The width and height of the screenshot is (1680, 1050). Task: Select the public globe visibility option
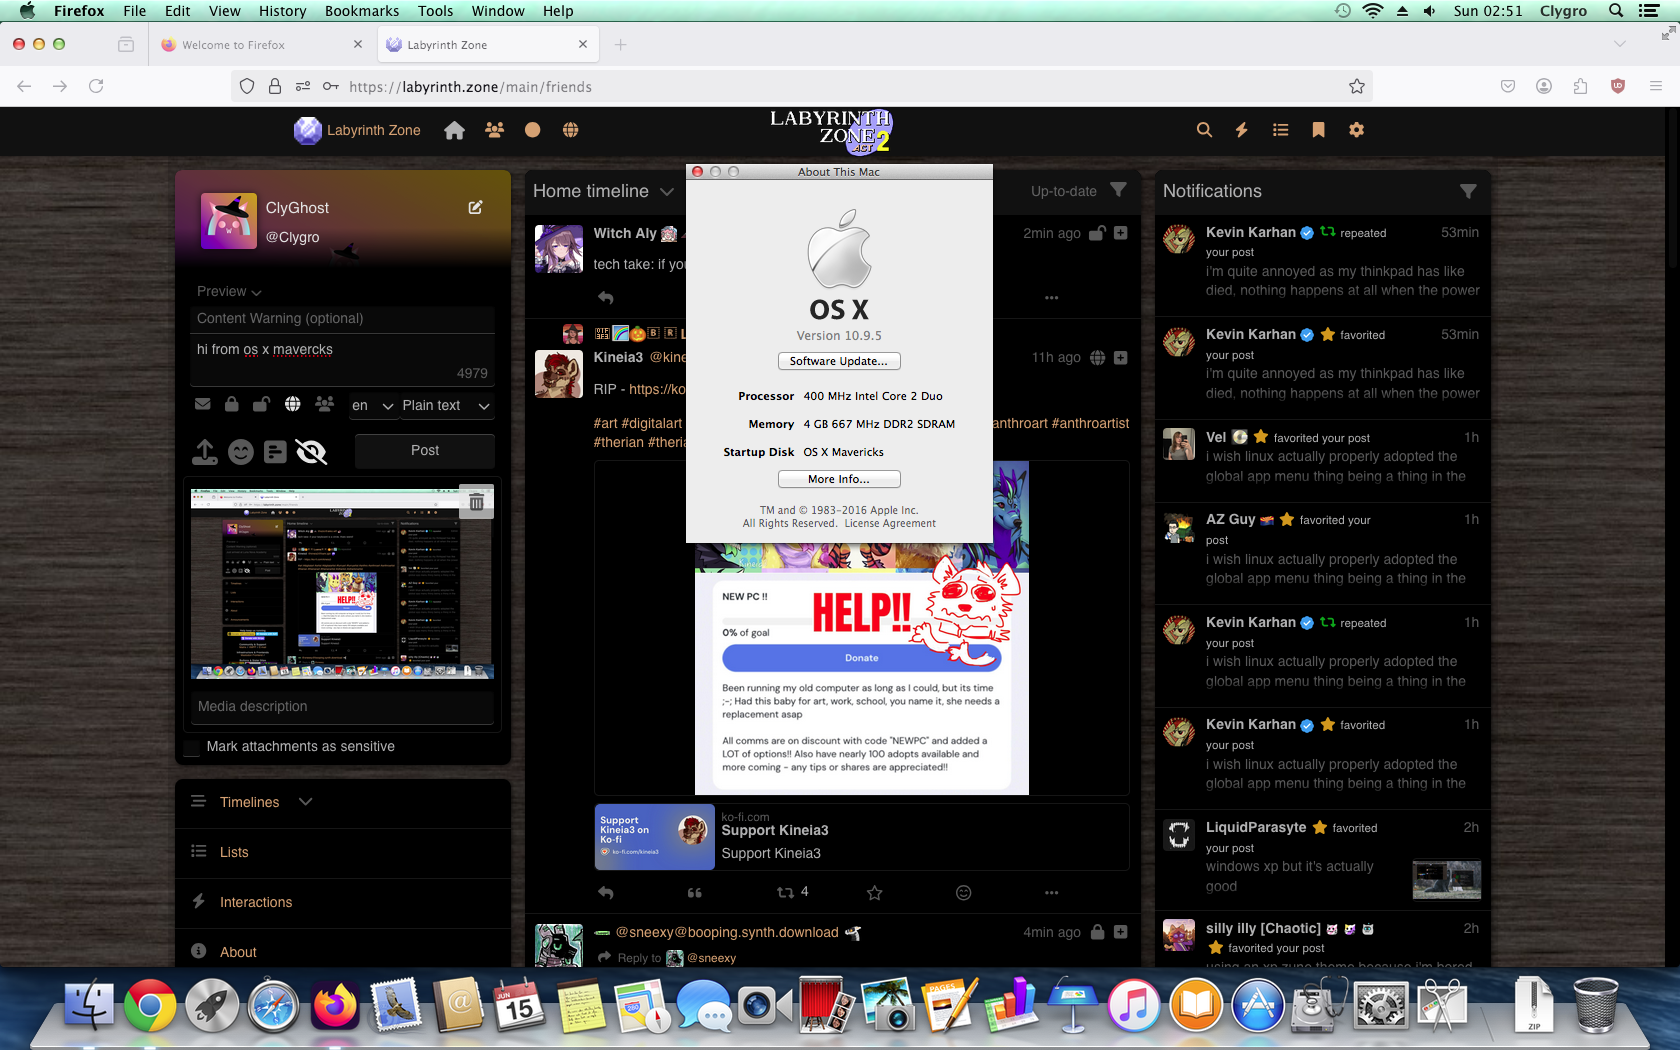point(292,405)
